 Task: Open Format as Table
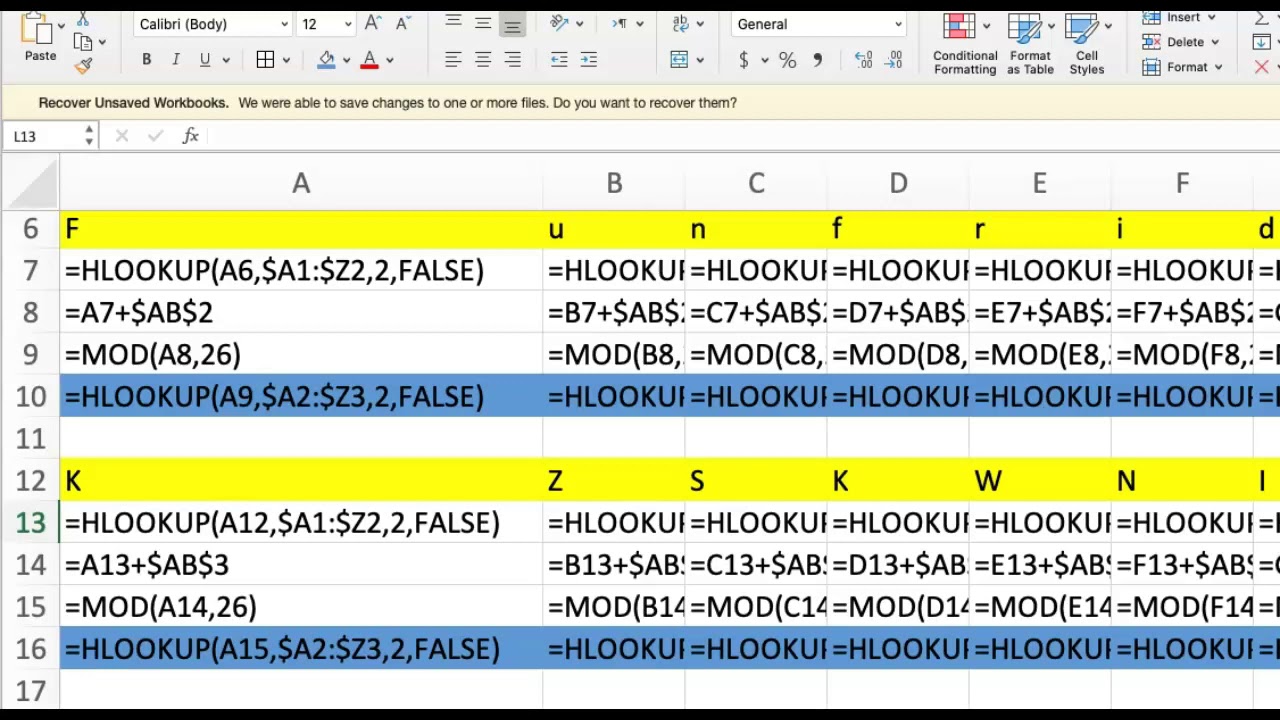[x=1030, y=43]
